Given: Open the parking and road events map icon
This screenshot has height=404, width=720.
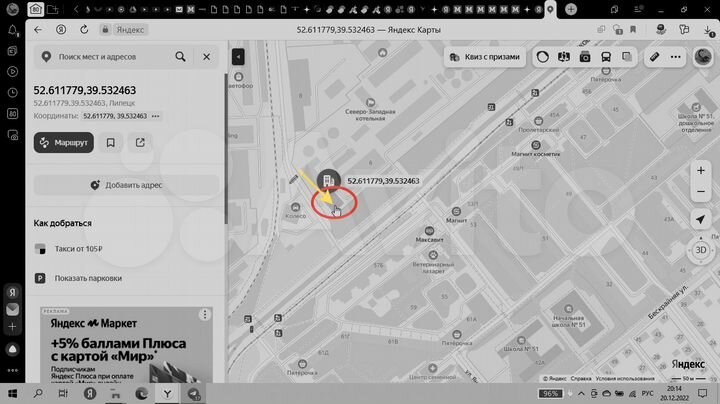Looking at the screenshot, I should pyautogui.click(x=564, y=57).
